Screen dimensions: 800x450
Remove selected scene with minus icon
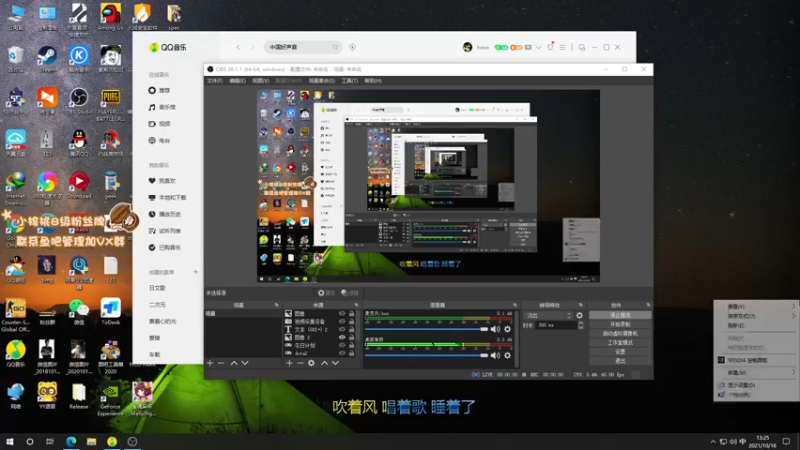221,363
